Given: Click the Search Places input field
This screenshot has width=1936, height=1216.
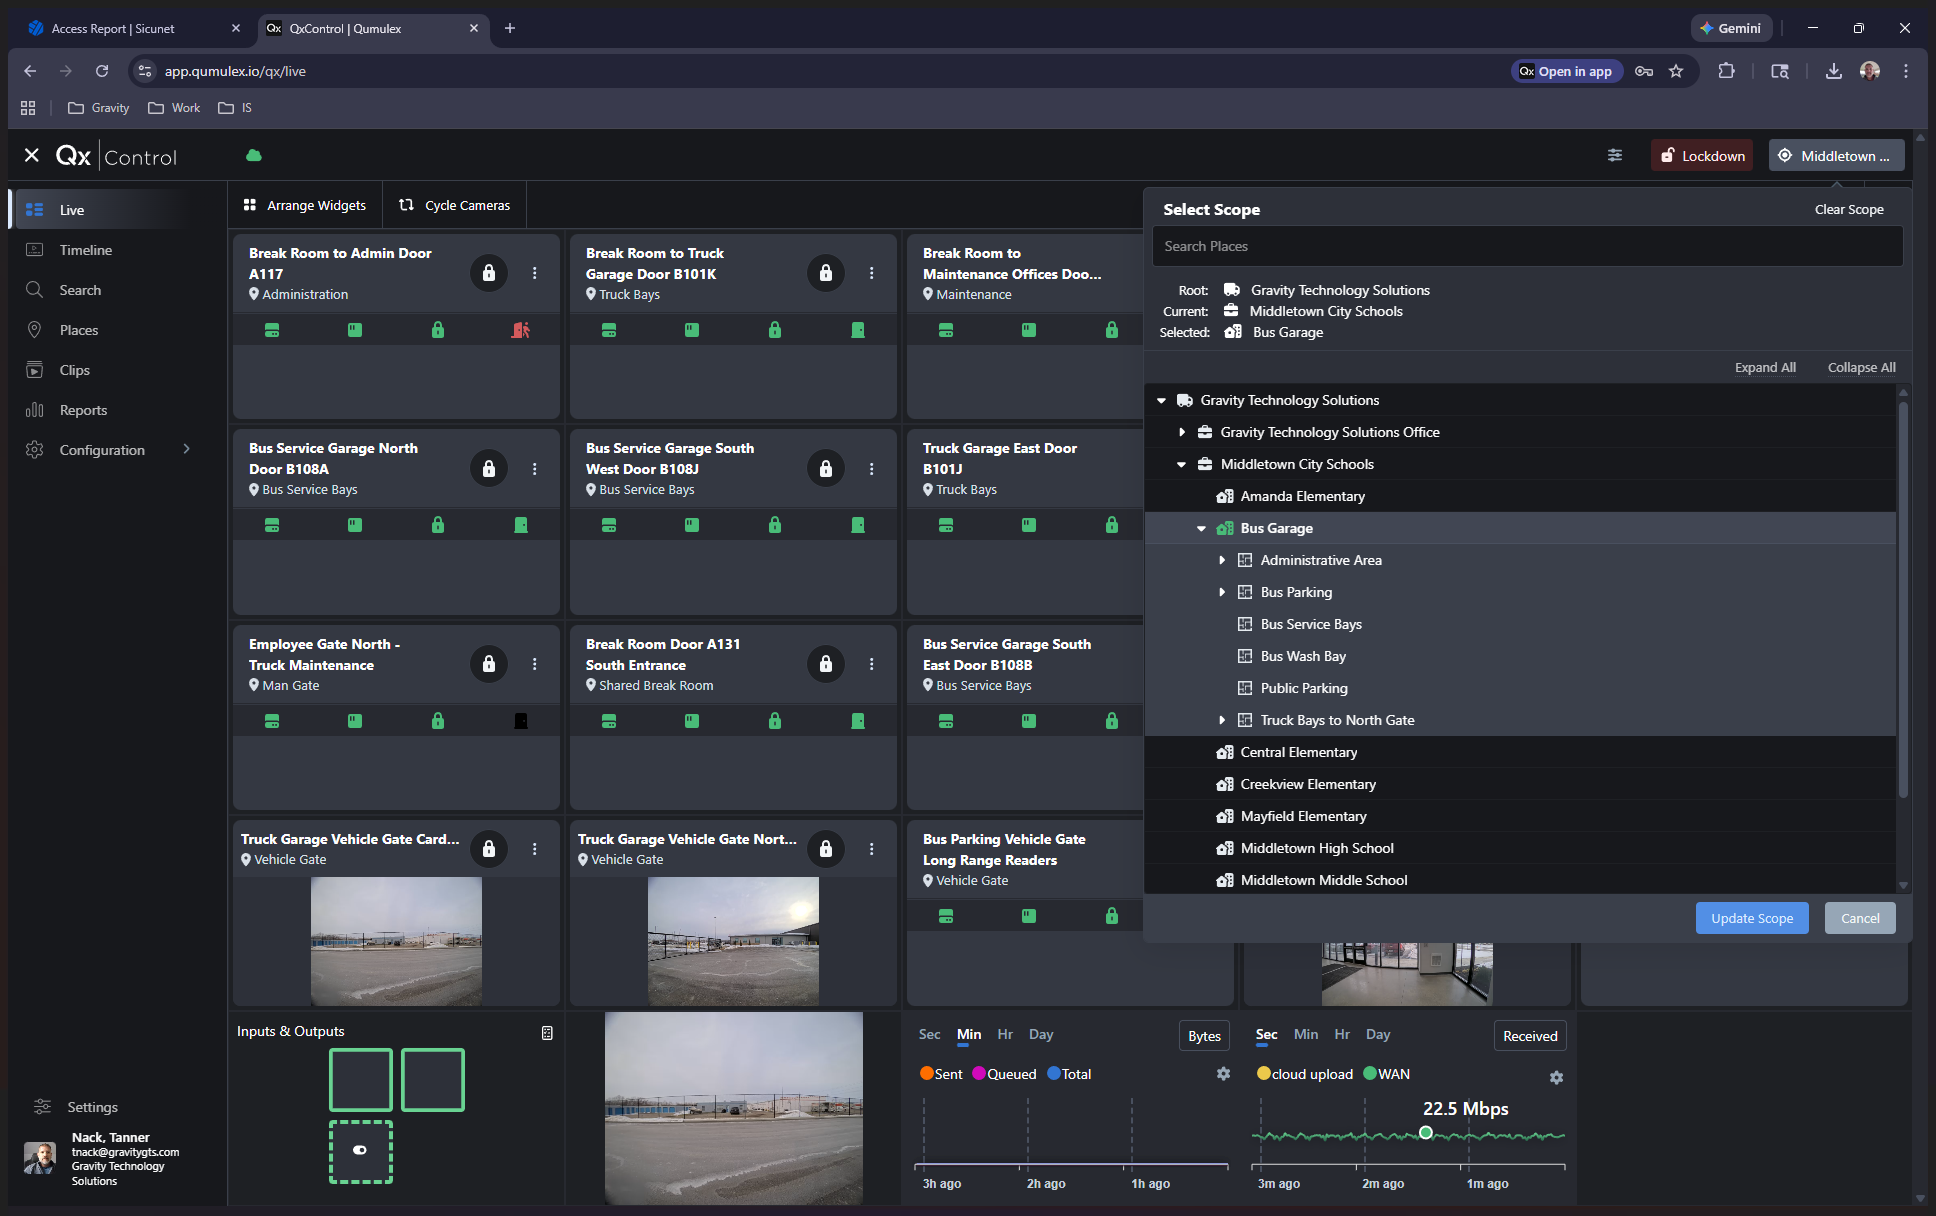Looking at the screenshot, I should (1526, 246).
